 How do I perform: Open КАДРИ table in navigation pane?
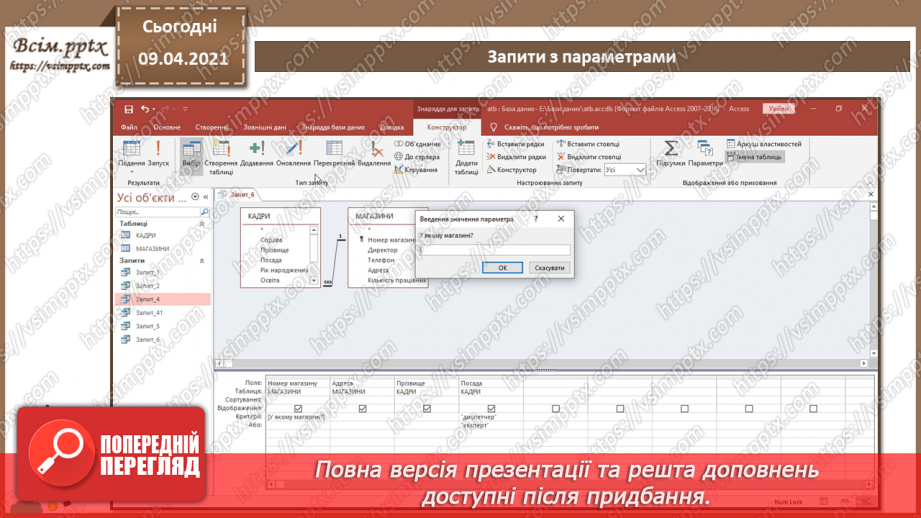pos(146,236)
